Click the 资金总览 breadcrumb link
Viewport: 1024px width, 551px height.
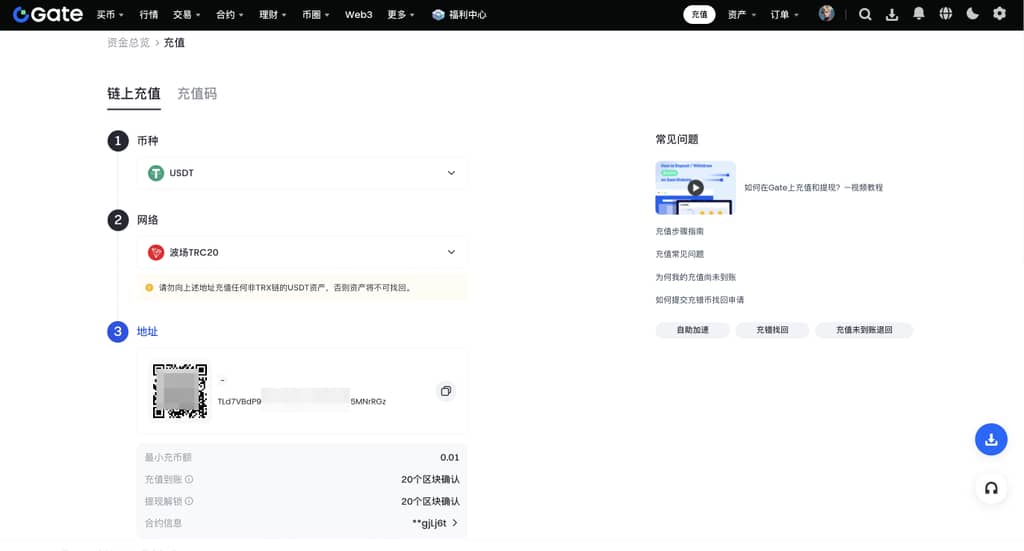(x=128, y=43)
